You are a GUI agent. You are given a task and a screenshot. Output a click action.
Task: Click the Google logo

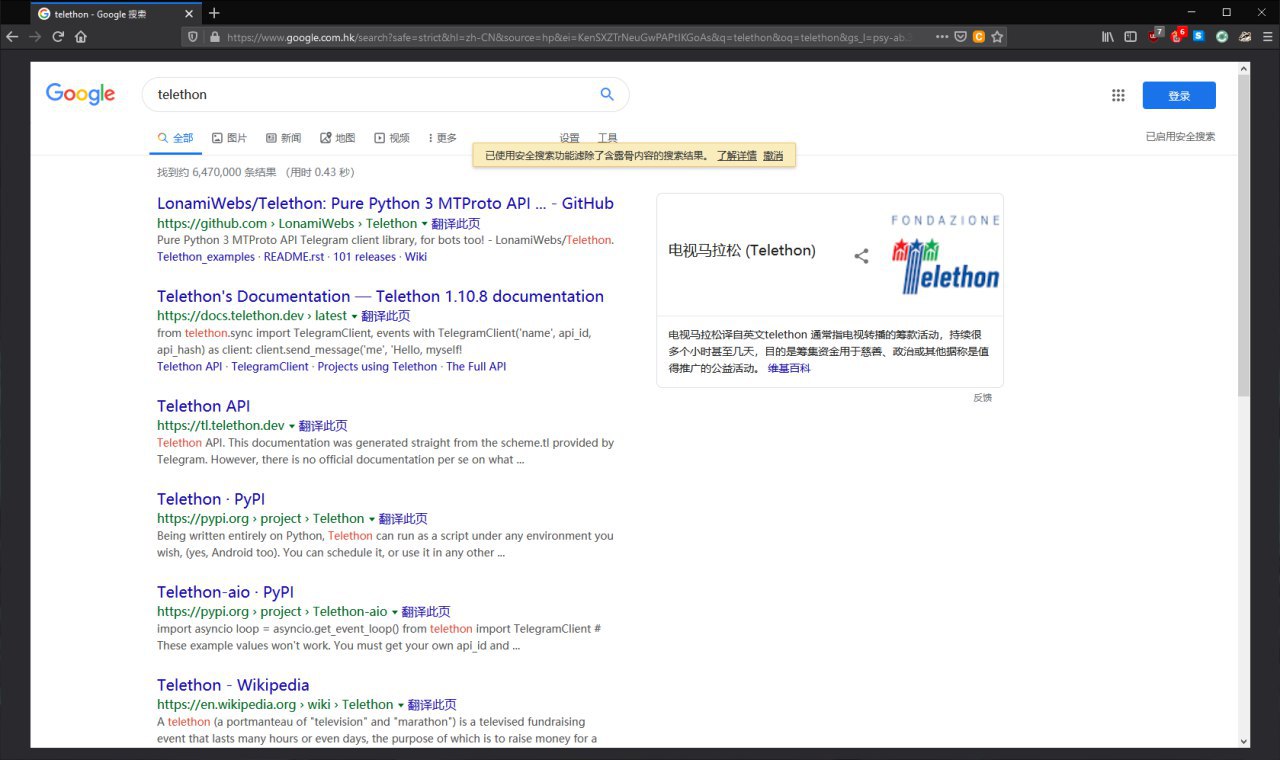click(x=80, y=94)
